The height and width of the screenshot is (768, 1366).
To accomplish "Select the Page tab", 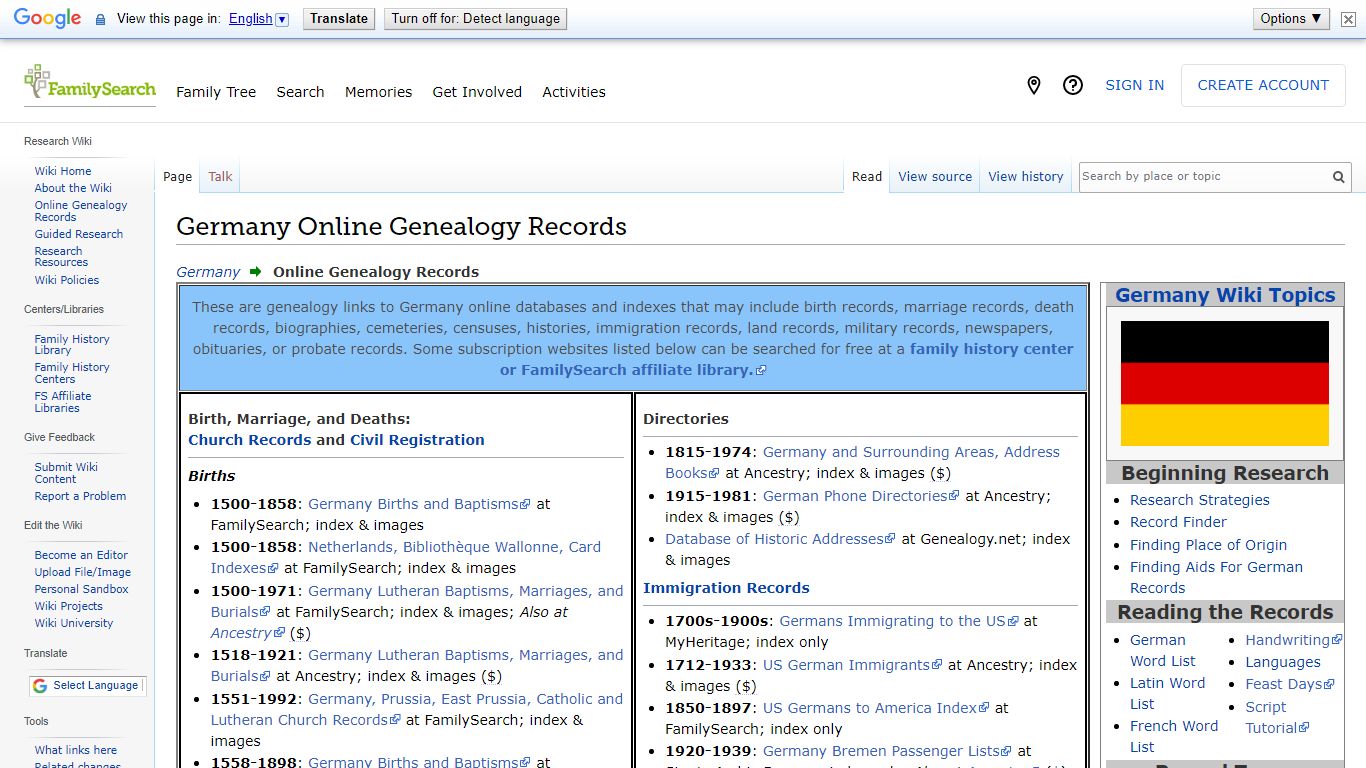I will pos(177,177).
